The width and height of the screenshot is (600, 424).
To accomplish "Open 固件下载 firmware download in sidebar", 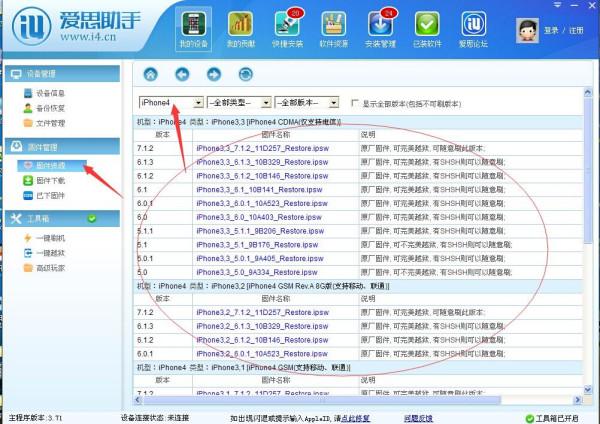I will pyautogui.click(x=44, y=180).
